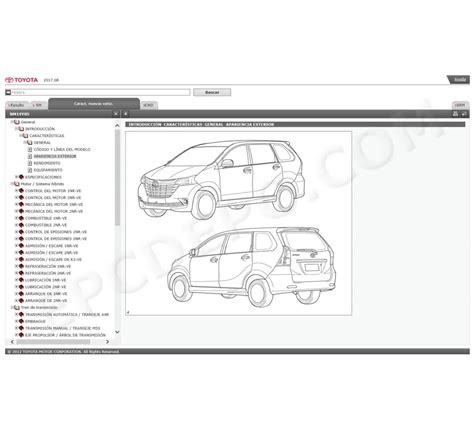This screenshot has width=474, height=430.
Task: Click the document icon for APARIENCIA EXTERIOR
Action: click(x=30, y=156)
